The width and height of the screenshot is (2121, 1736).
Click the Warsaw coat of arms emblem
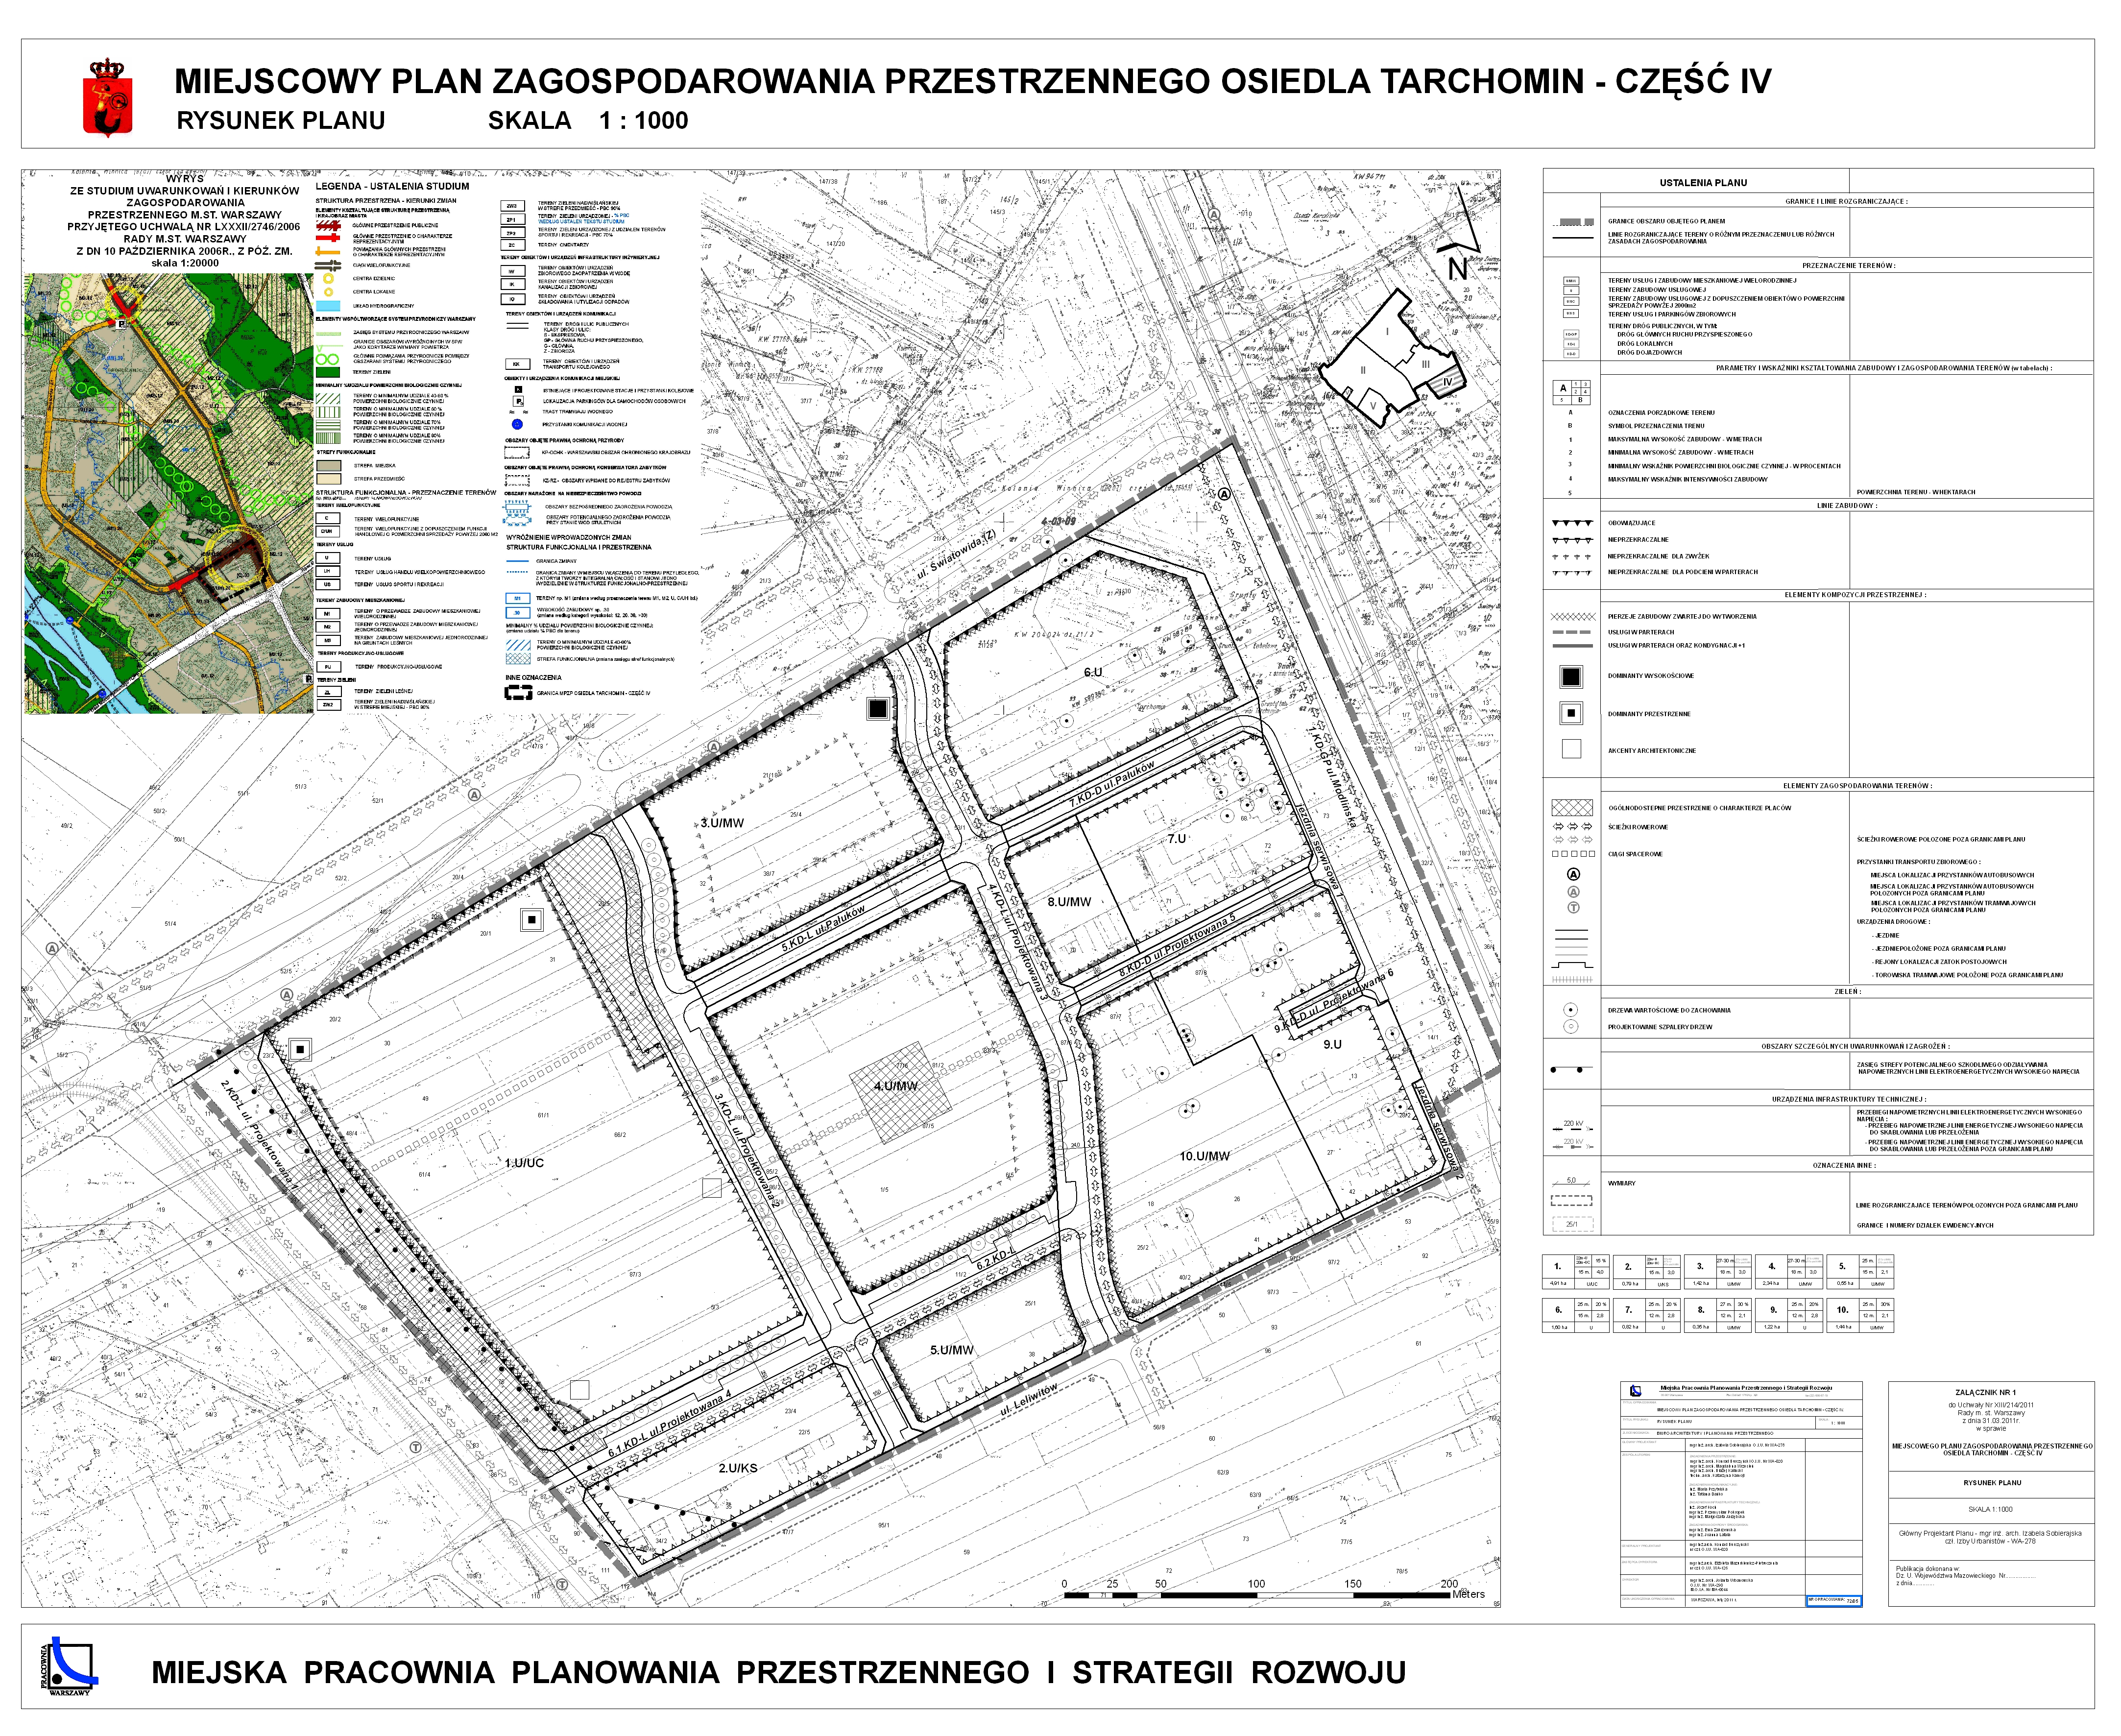point(107,98)
